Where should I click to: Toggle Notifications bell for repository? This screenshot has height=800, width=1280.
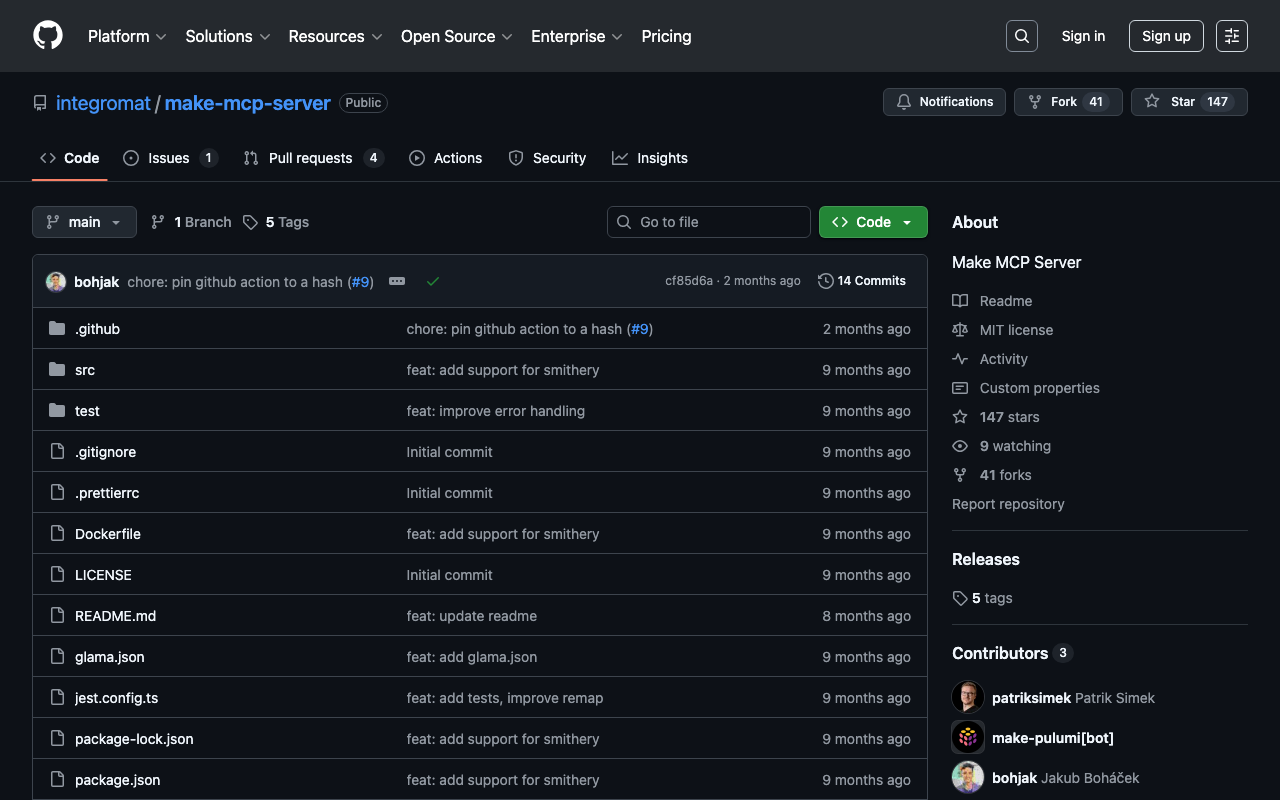944,102
